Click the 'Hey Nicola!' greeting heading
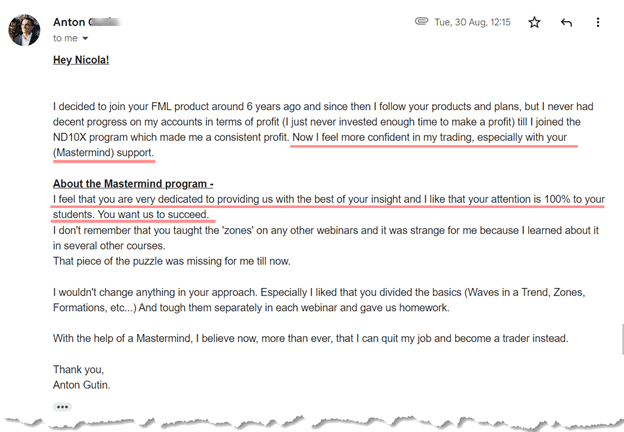 (81, 60)
